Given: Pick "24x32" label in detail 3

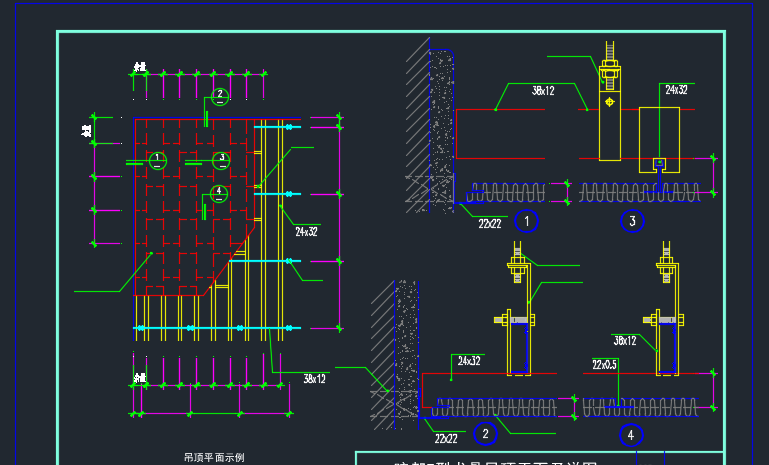Looking at the screenshot, I should coord(677,90).
